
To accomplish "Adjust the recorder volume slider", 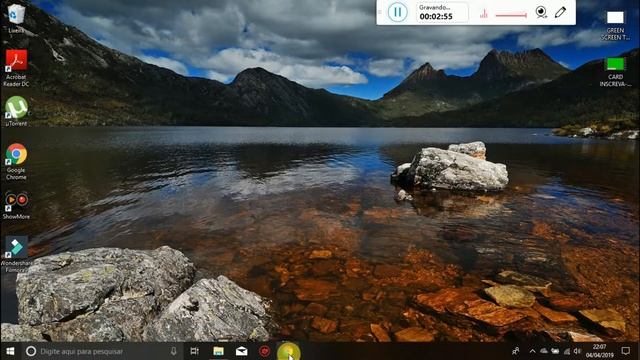I will 511,15.
